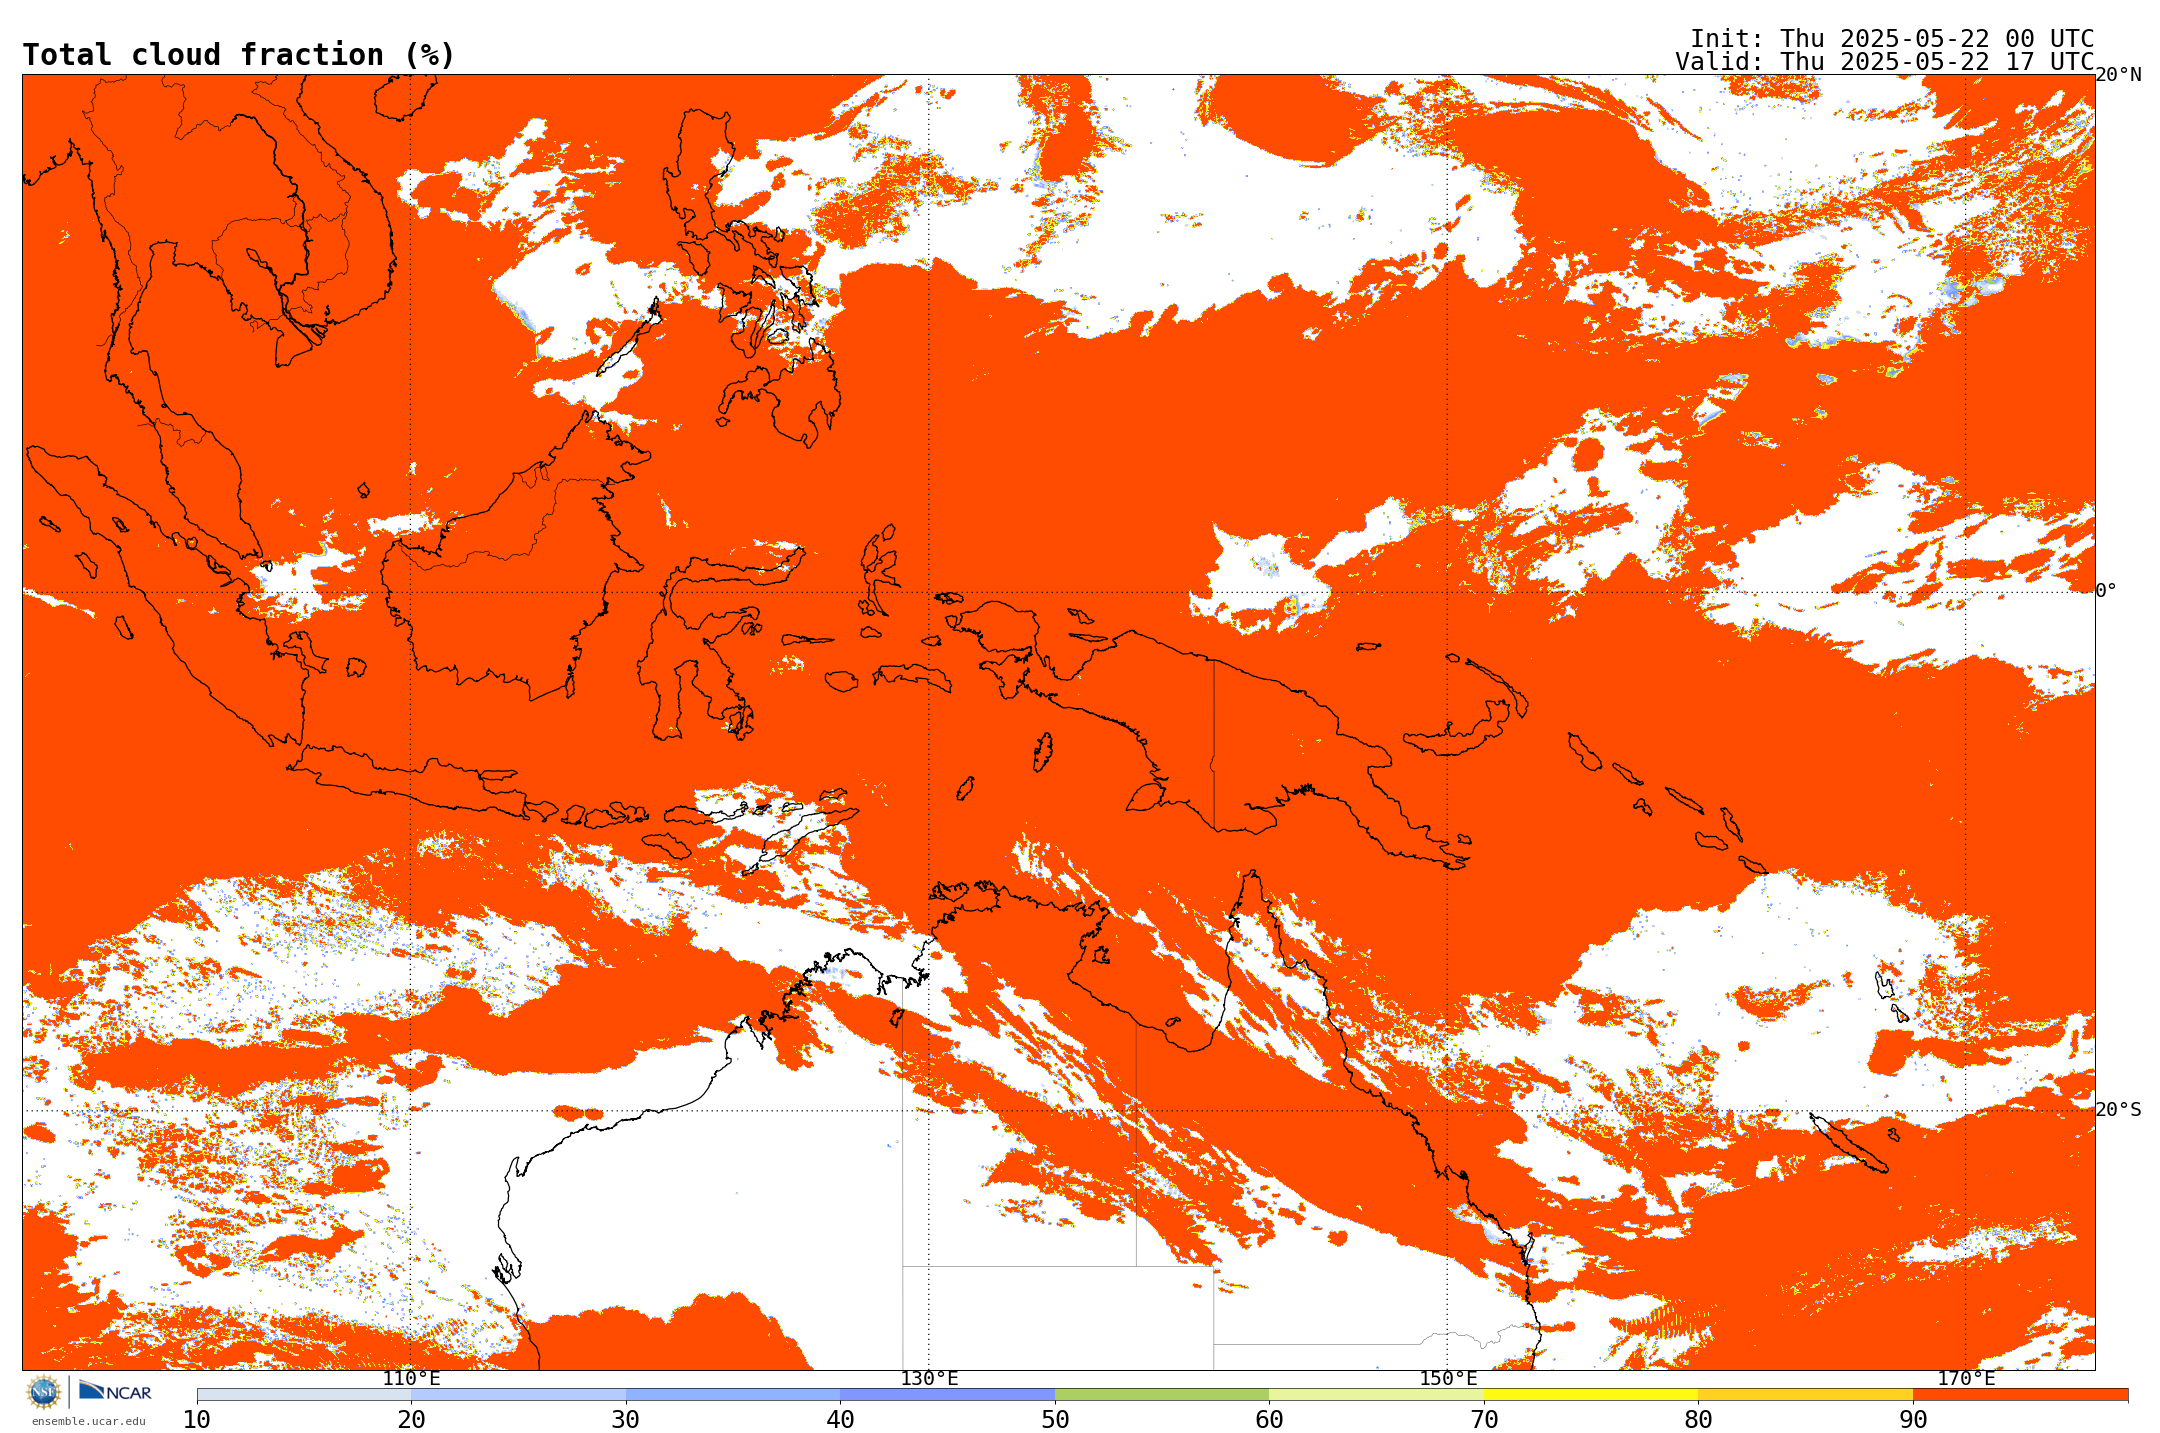Click the 30–40 percent blue swatch
The image size is (2160, 1433).
pos(733,1394)
